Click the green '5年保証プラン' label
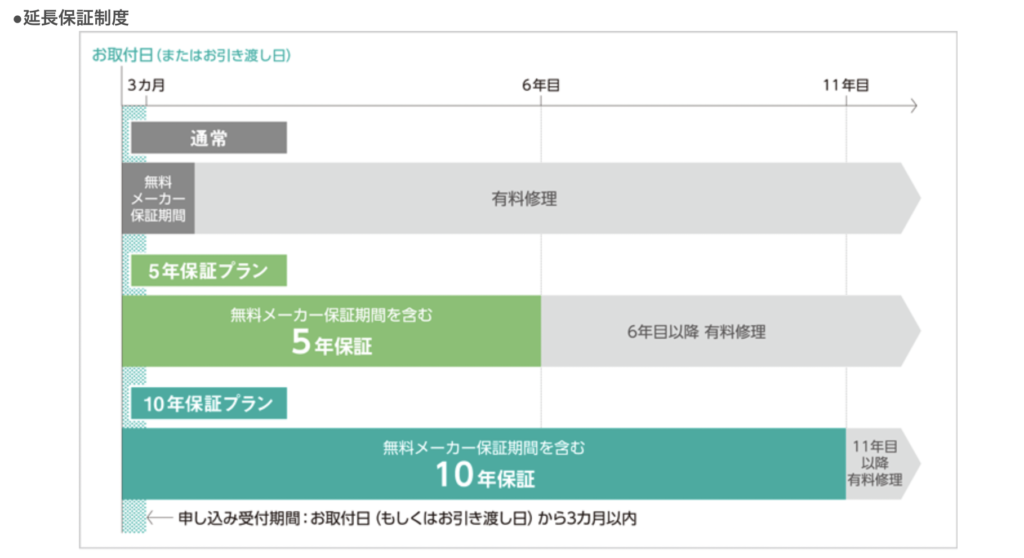 tap(209, 271)
